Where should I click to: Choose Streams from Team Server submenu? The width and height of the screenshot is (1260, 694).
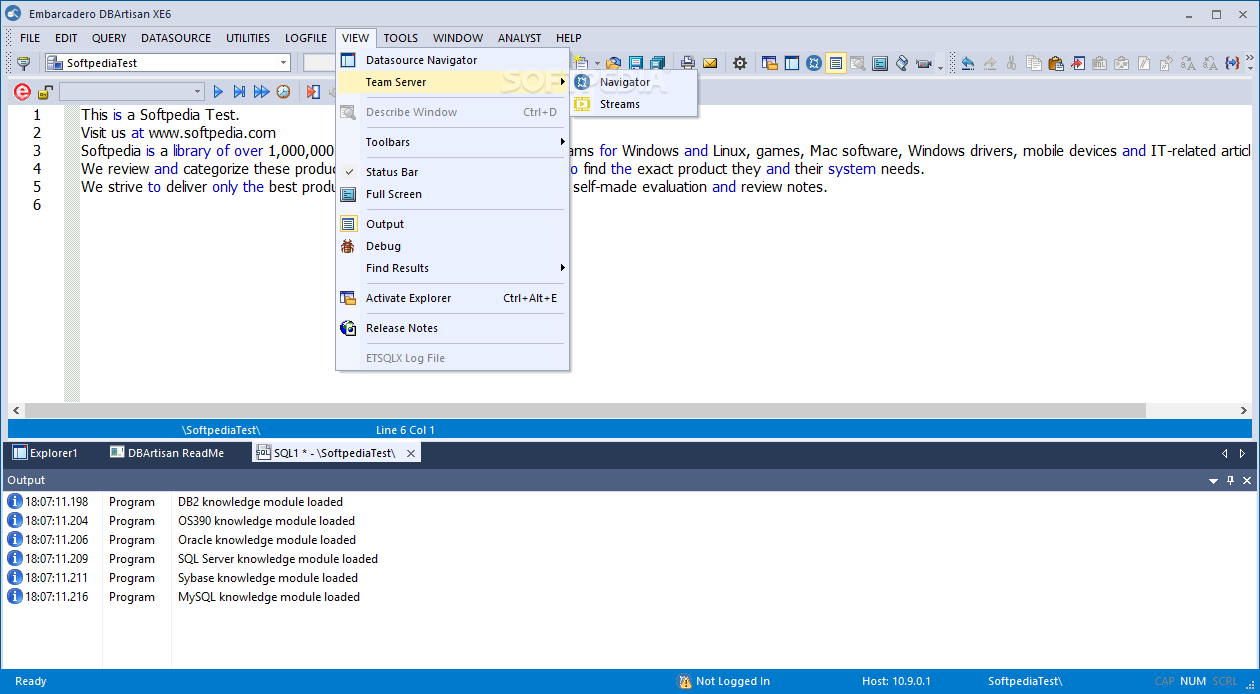[634, 104]
